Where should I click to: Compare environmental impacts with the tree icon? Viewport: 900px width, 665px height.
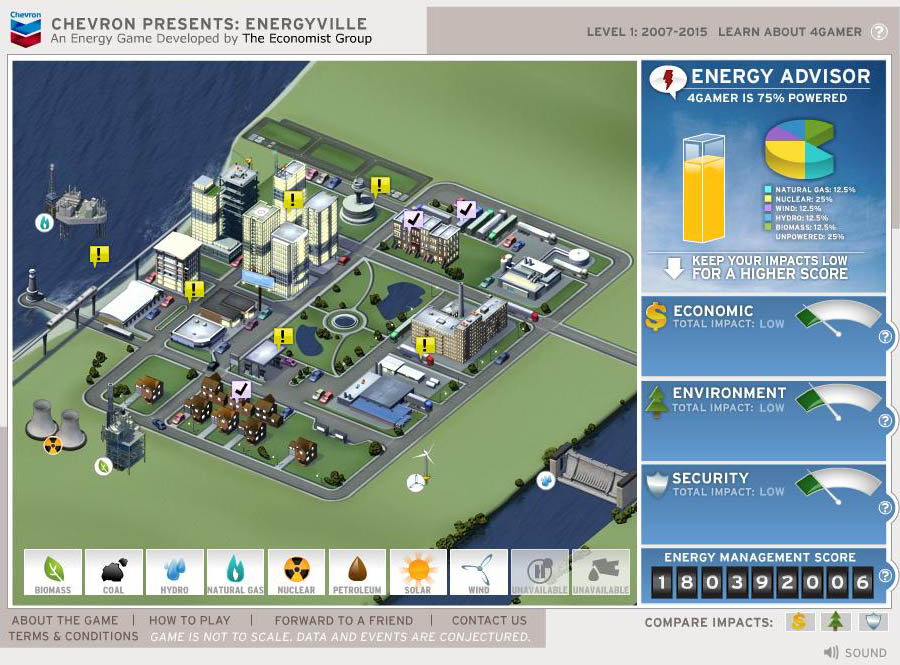click(836, 621)
